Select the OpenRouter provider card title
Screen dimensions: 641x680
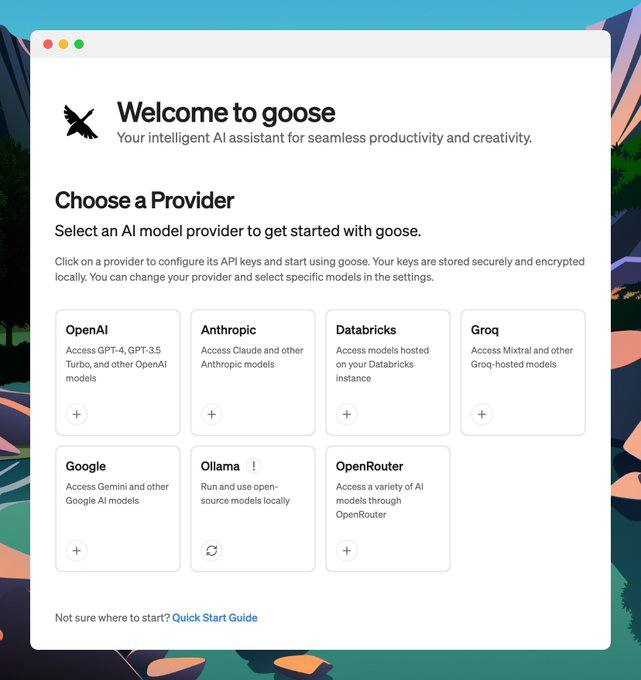pyautogui.click(x=369, y=466)
